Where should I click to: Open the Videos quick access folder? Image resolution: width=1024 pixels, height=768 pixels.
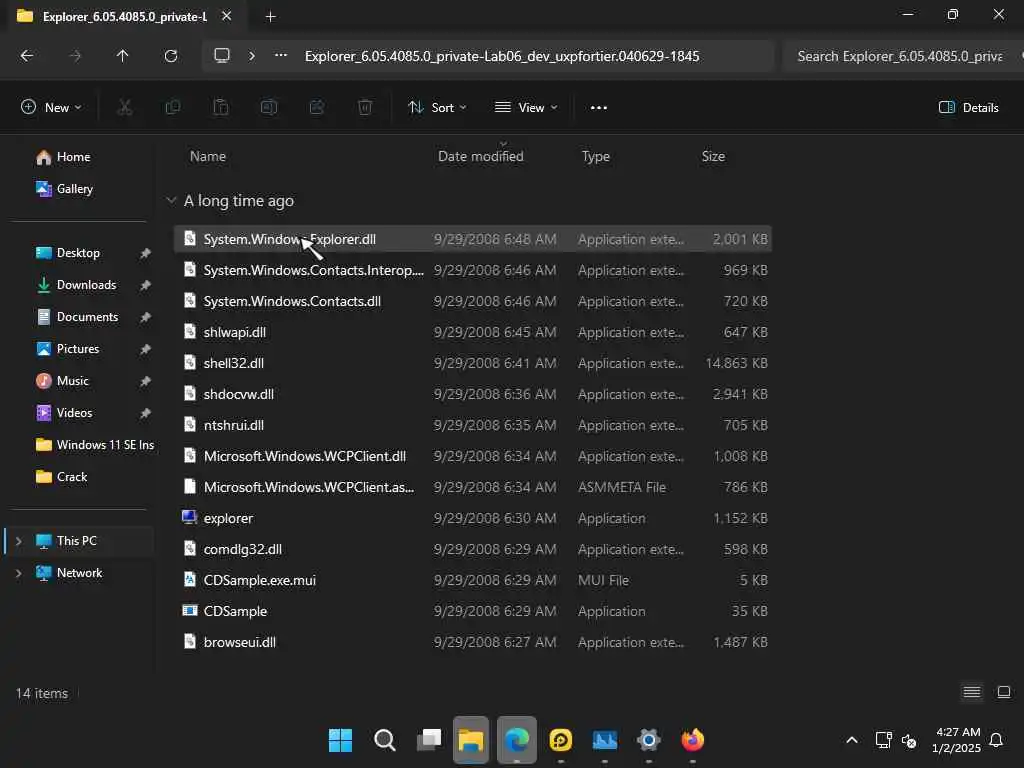click(74, 413)
